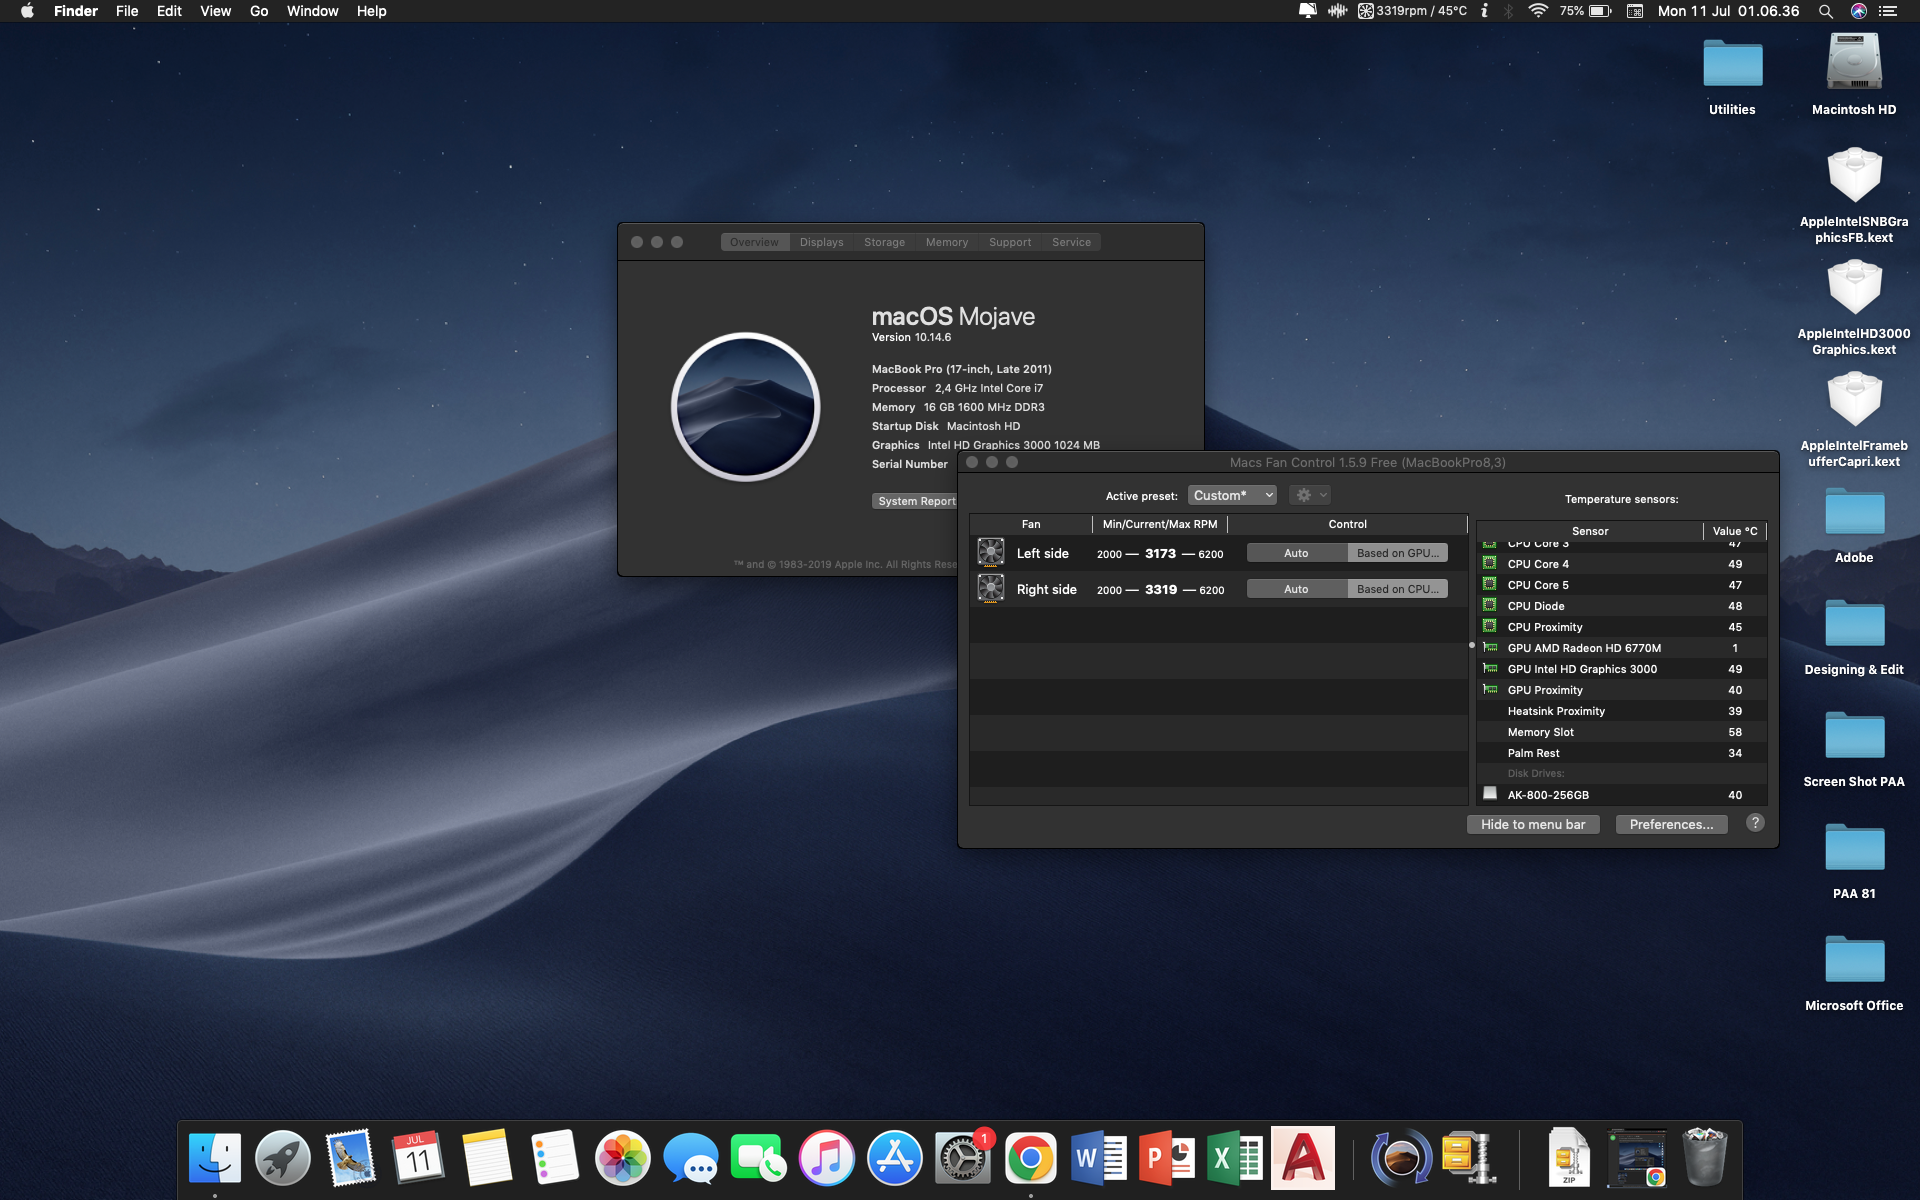Click the Left side fan icon
The height and width of the screenshot is (1200, 1920).
(990, 553)
